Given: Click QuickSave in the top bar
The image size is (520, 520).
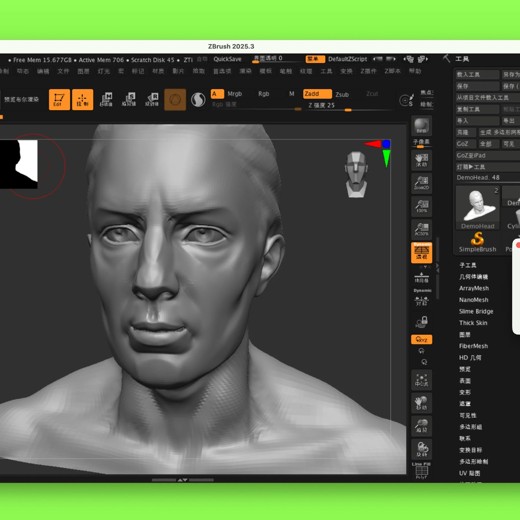Looking at the screenshot, I should [x=227, y=59].
